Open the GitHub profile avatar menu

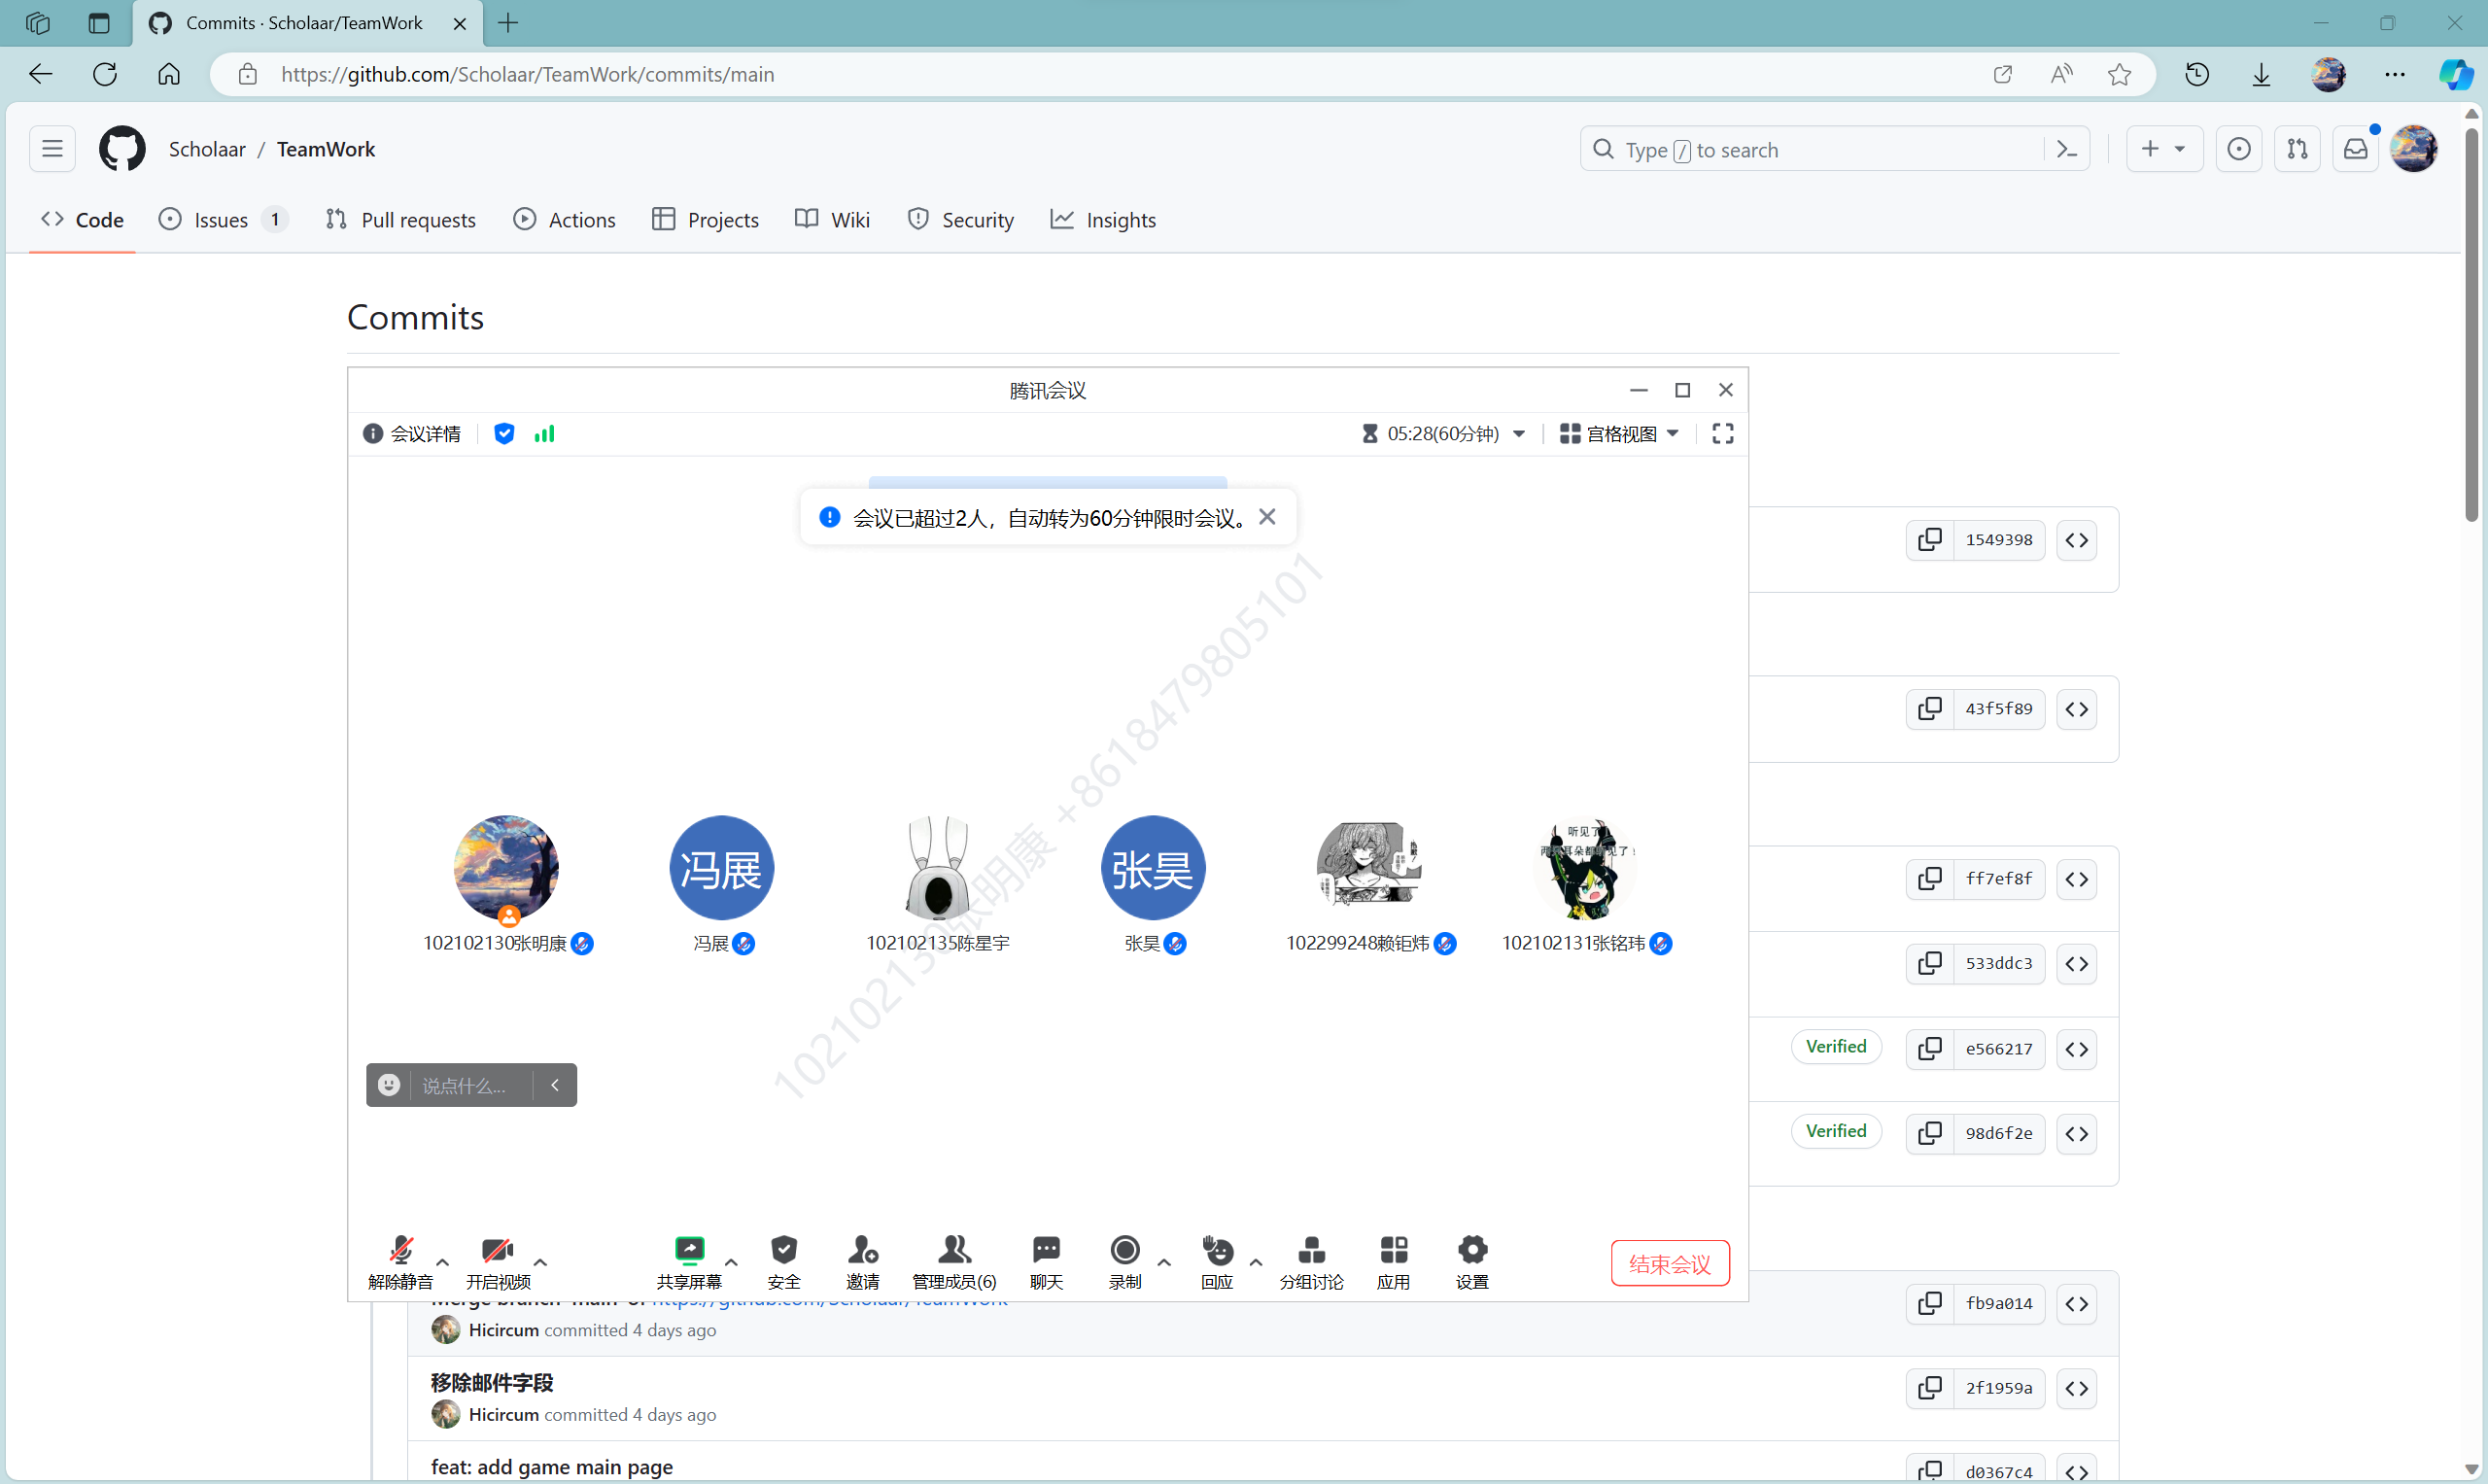pos(2414,149)
